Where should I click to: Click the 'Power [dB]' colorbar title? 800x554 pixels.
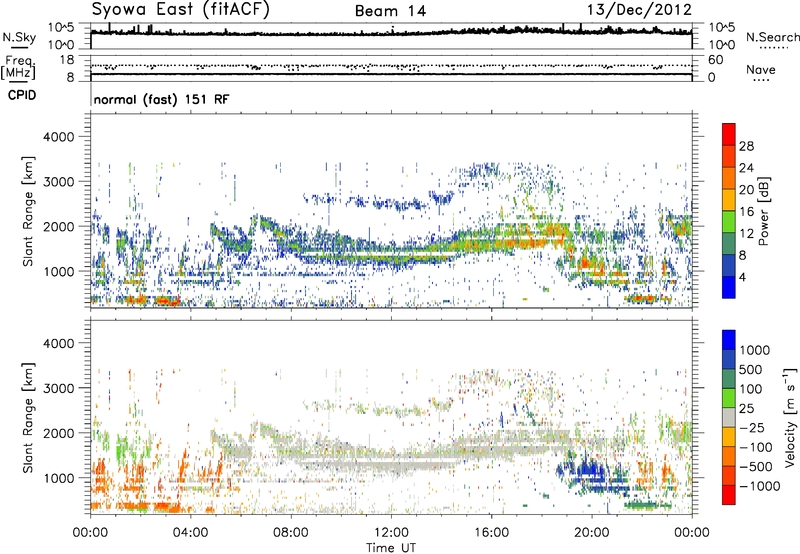click(764, 211)
